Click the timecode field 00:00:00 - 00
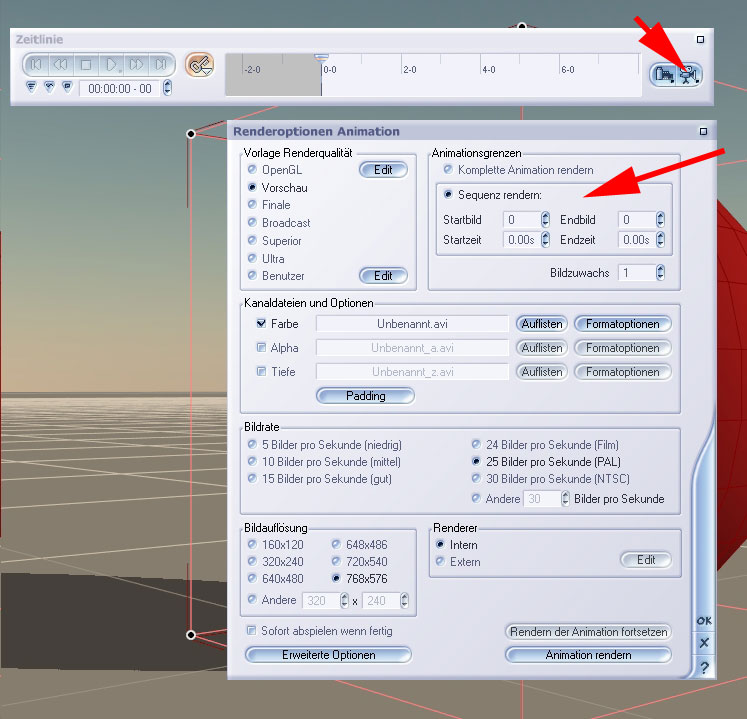 (x=120, y=89)
